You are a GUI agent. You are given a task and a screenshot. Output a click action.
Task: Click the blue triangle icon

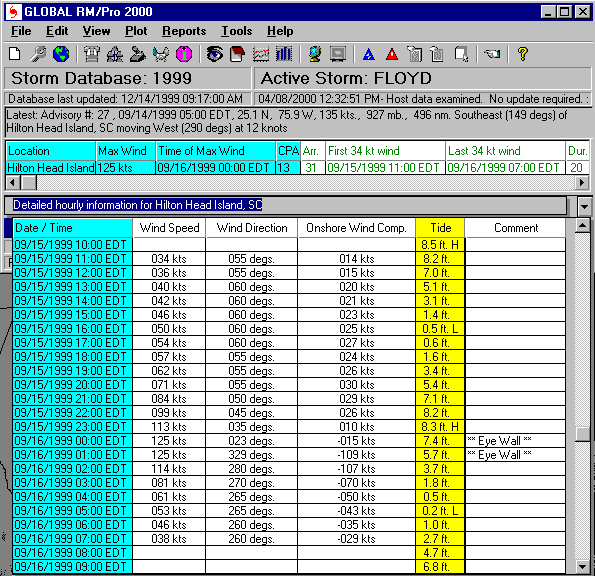(369, 55)
